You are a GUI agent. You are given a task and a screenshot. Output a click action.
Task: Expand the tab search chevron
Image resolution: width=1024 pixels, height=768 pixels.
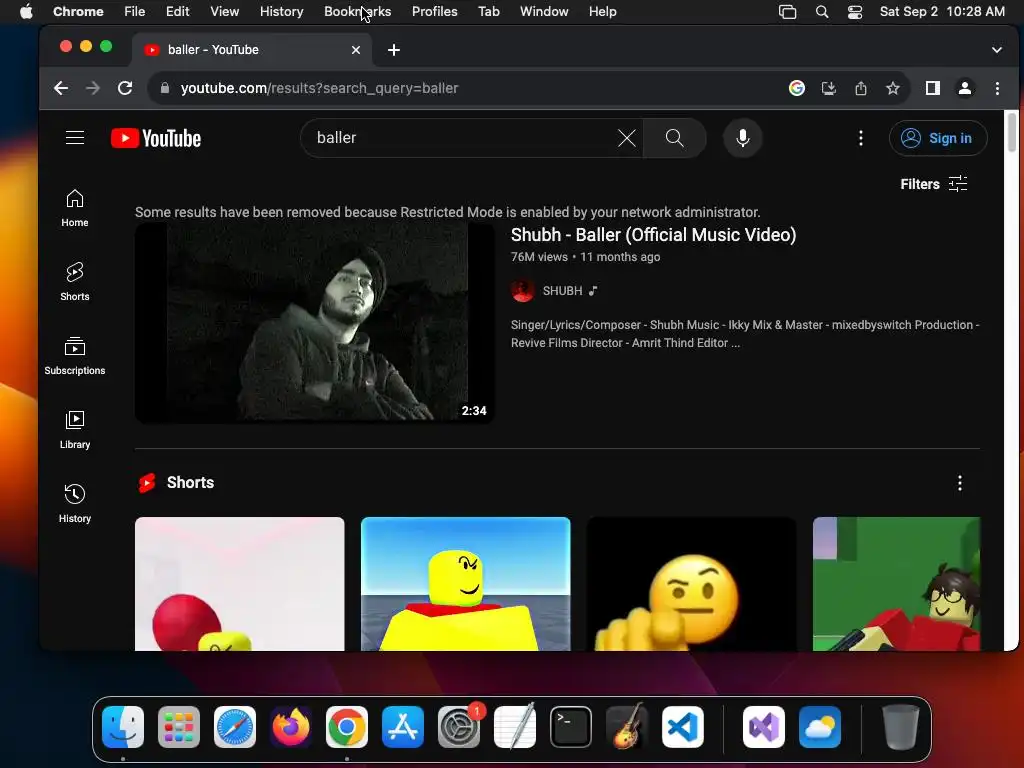coord(997,50)
